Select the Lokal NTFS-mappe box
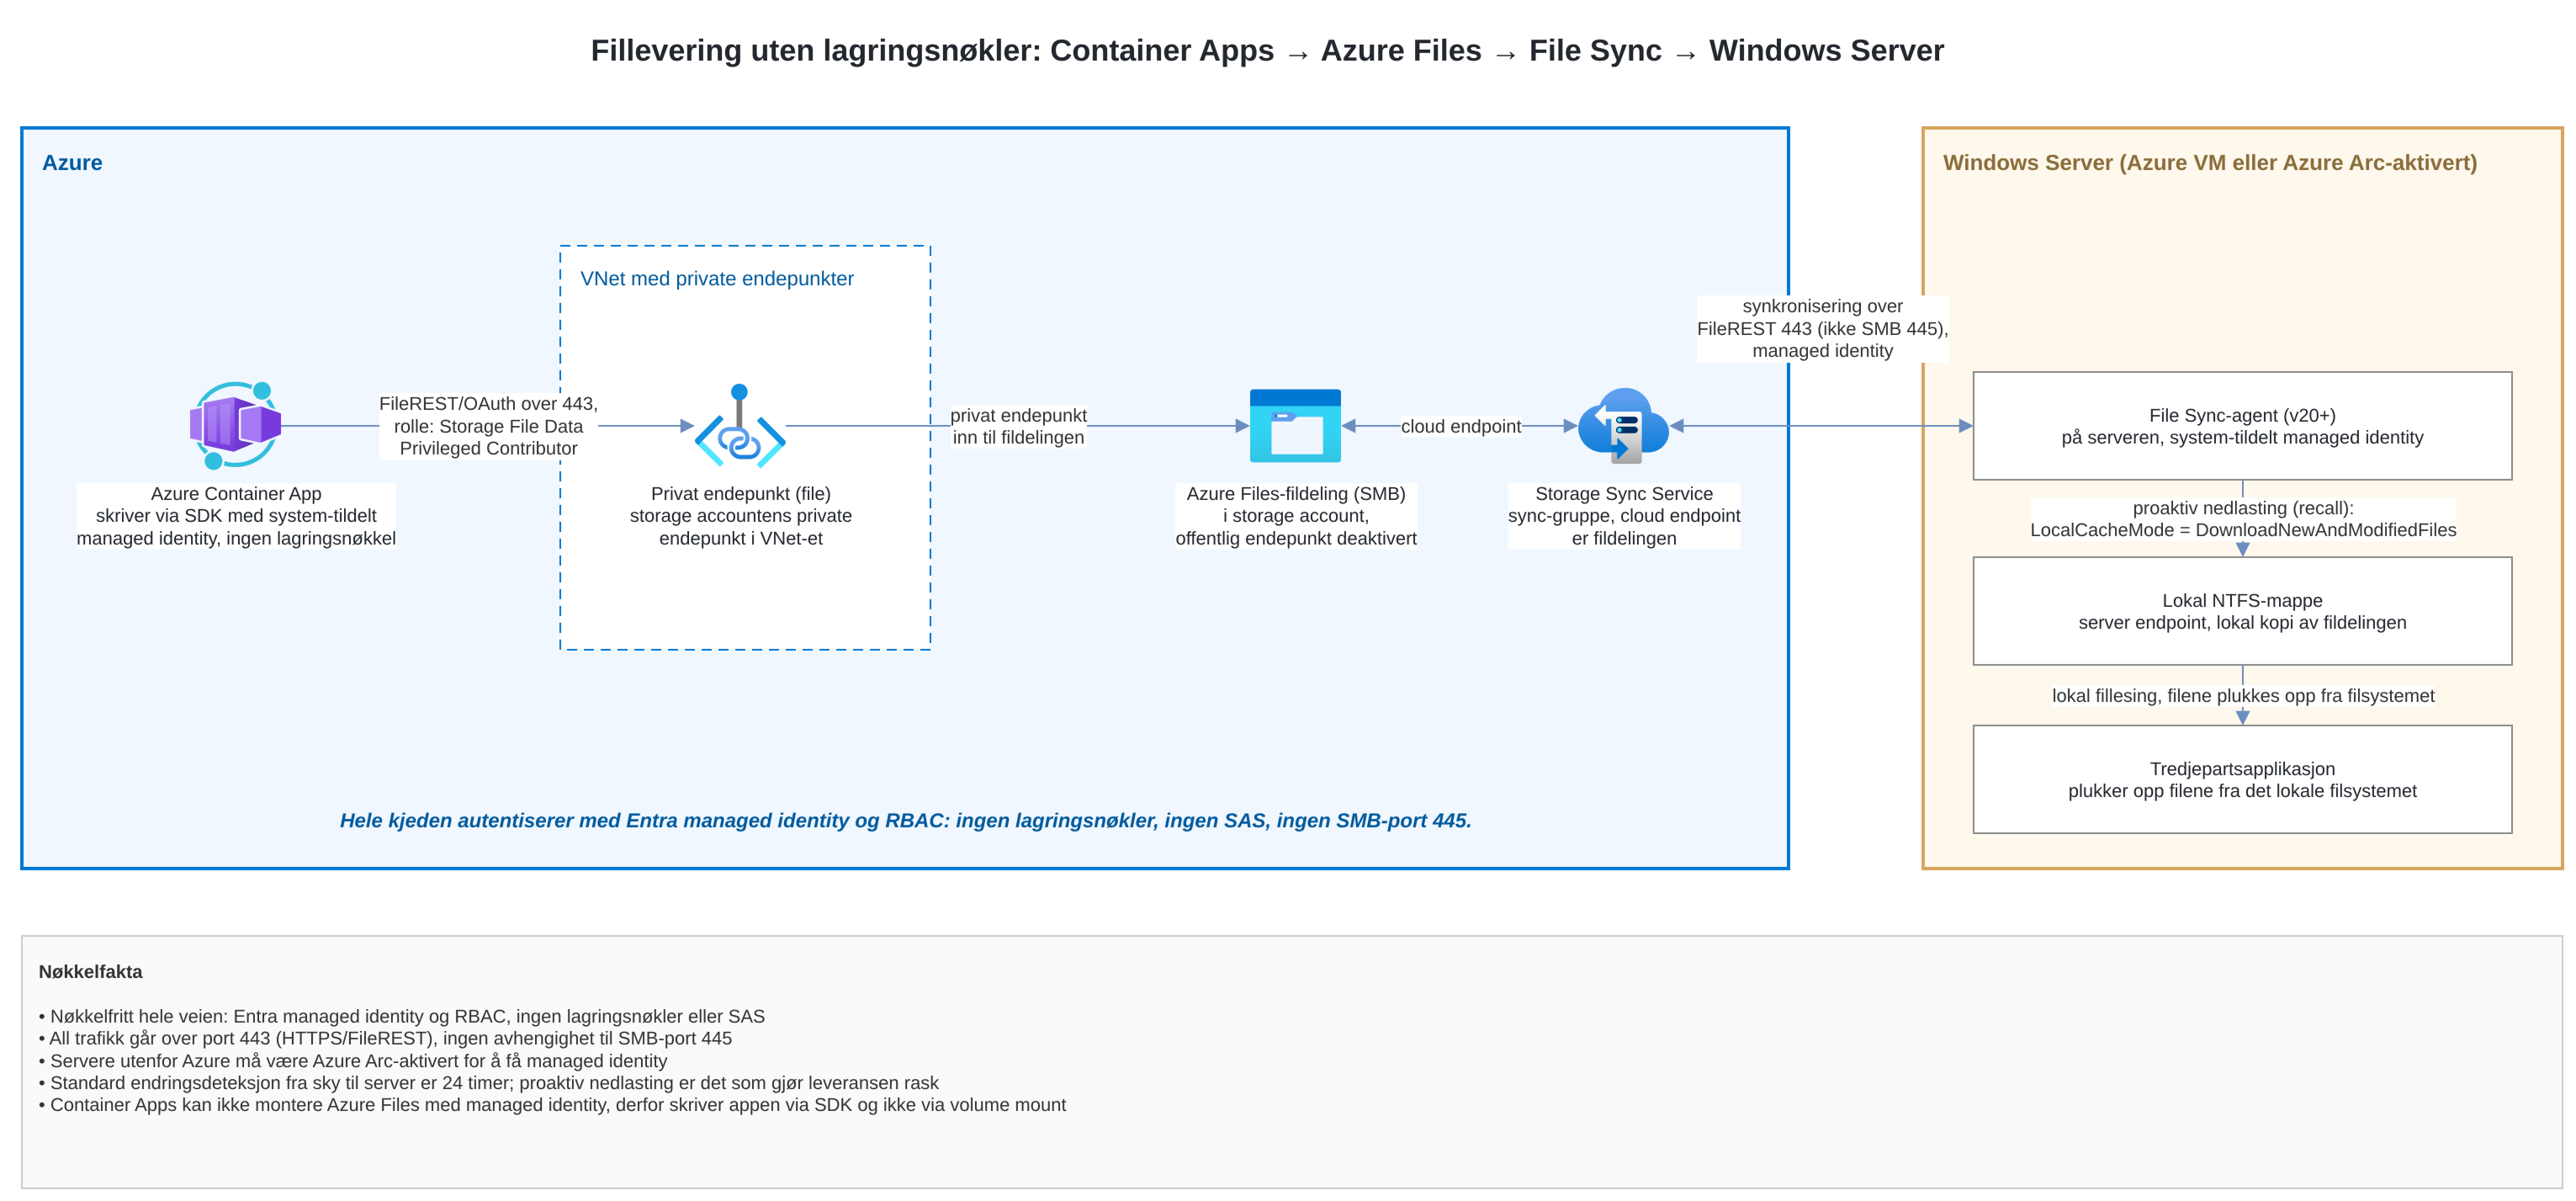The width and height of the screenshot is (2576, 1201). click(x=2242, y=611)
